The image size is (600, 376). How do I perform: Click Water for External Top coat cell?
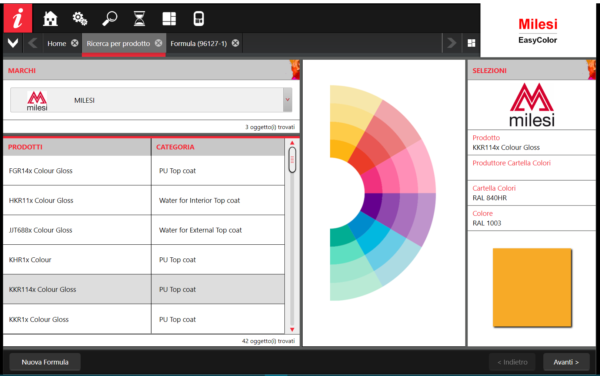click(218, 230)
